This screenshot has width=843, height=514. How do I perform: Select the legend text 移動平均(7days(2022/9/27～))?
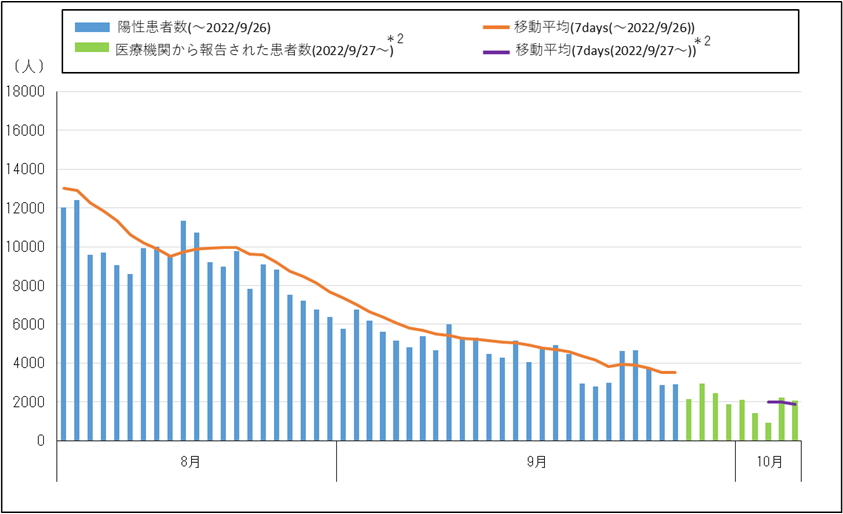[604, 48]
